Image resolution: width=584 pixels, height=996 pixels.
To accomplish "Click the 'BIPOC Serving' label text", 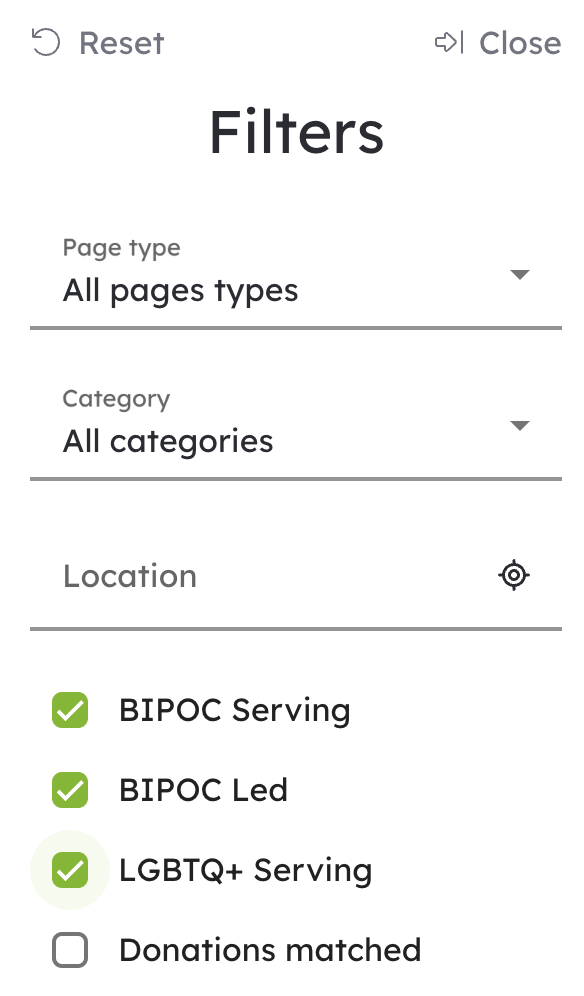I will [234, 710].
